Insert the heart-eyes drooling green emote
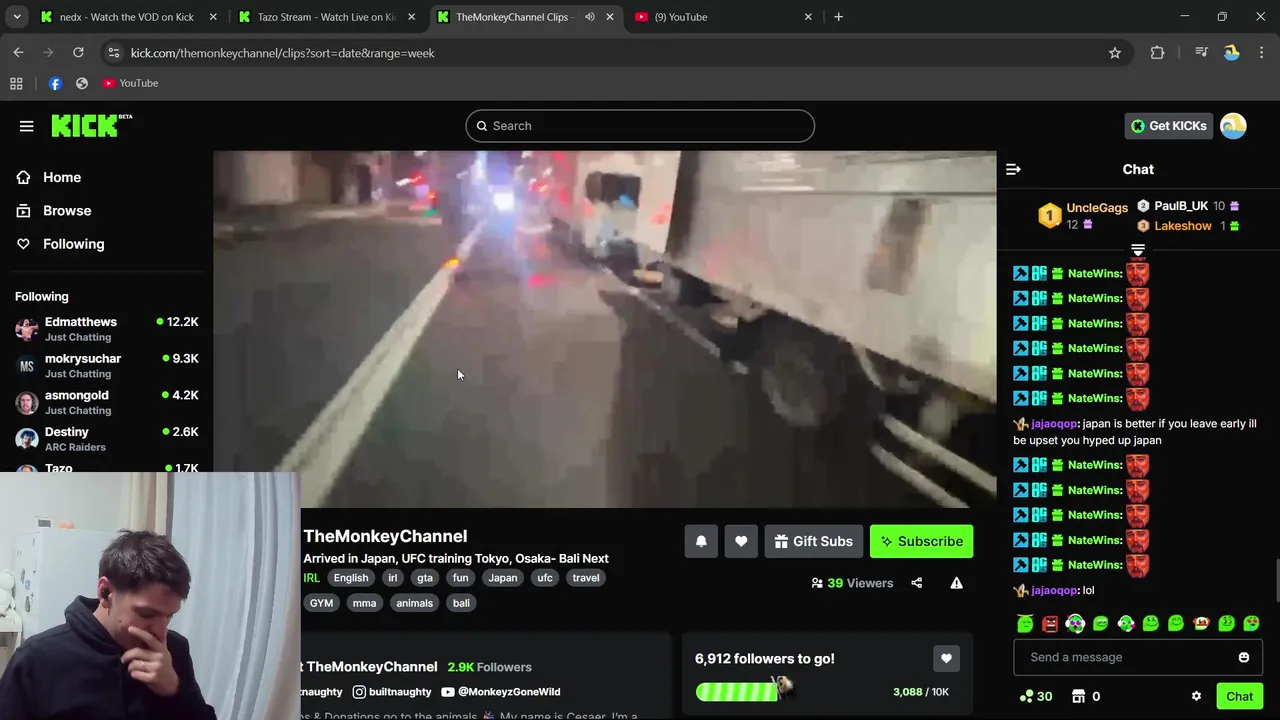This screenshot has height=720, width=1280. click(1251, 624)
